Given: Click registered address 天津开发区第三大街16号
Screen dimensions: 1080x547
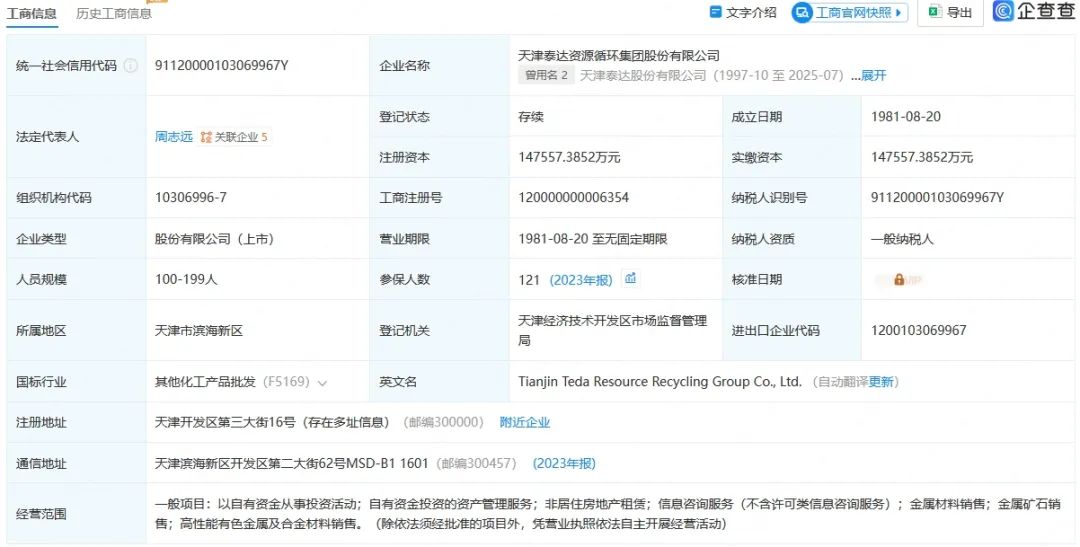Looking at the screenshot, I should tap(225, 422).
